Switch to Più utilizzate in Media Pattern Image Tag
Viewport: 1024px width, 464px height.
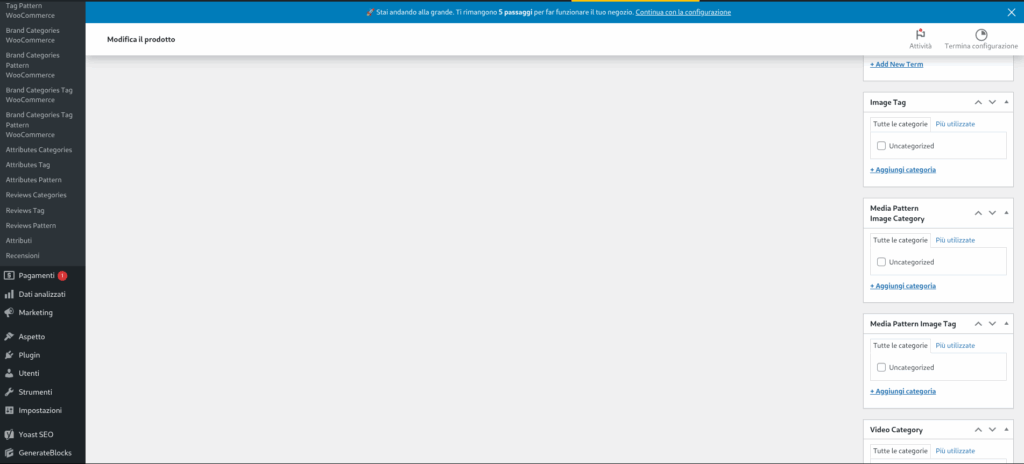955,346
